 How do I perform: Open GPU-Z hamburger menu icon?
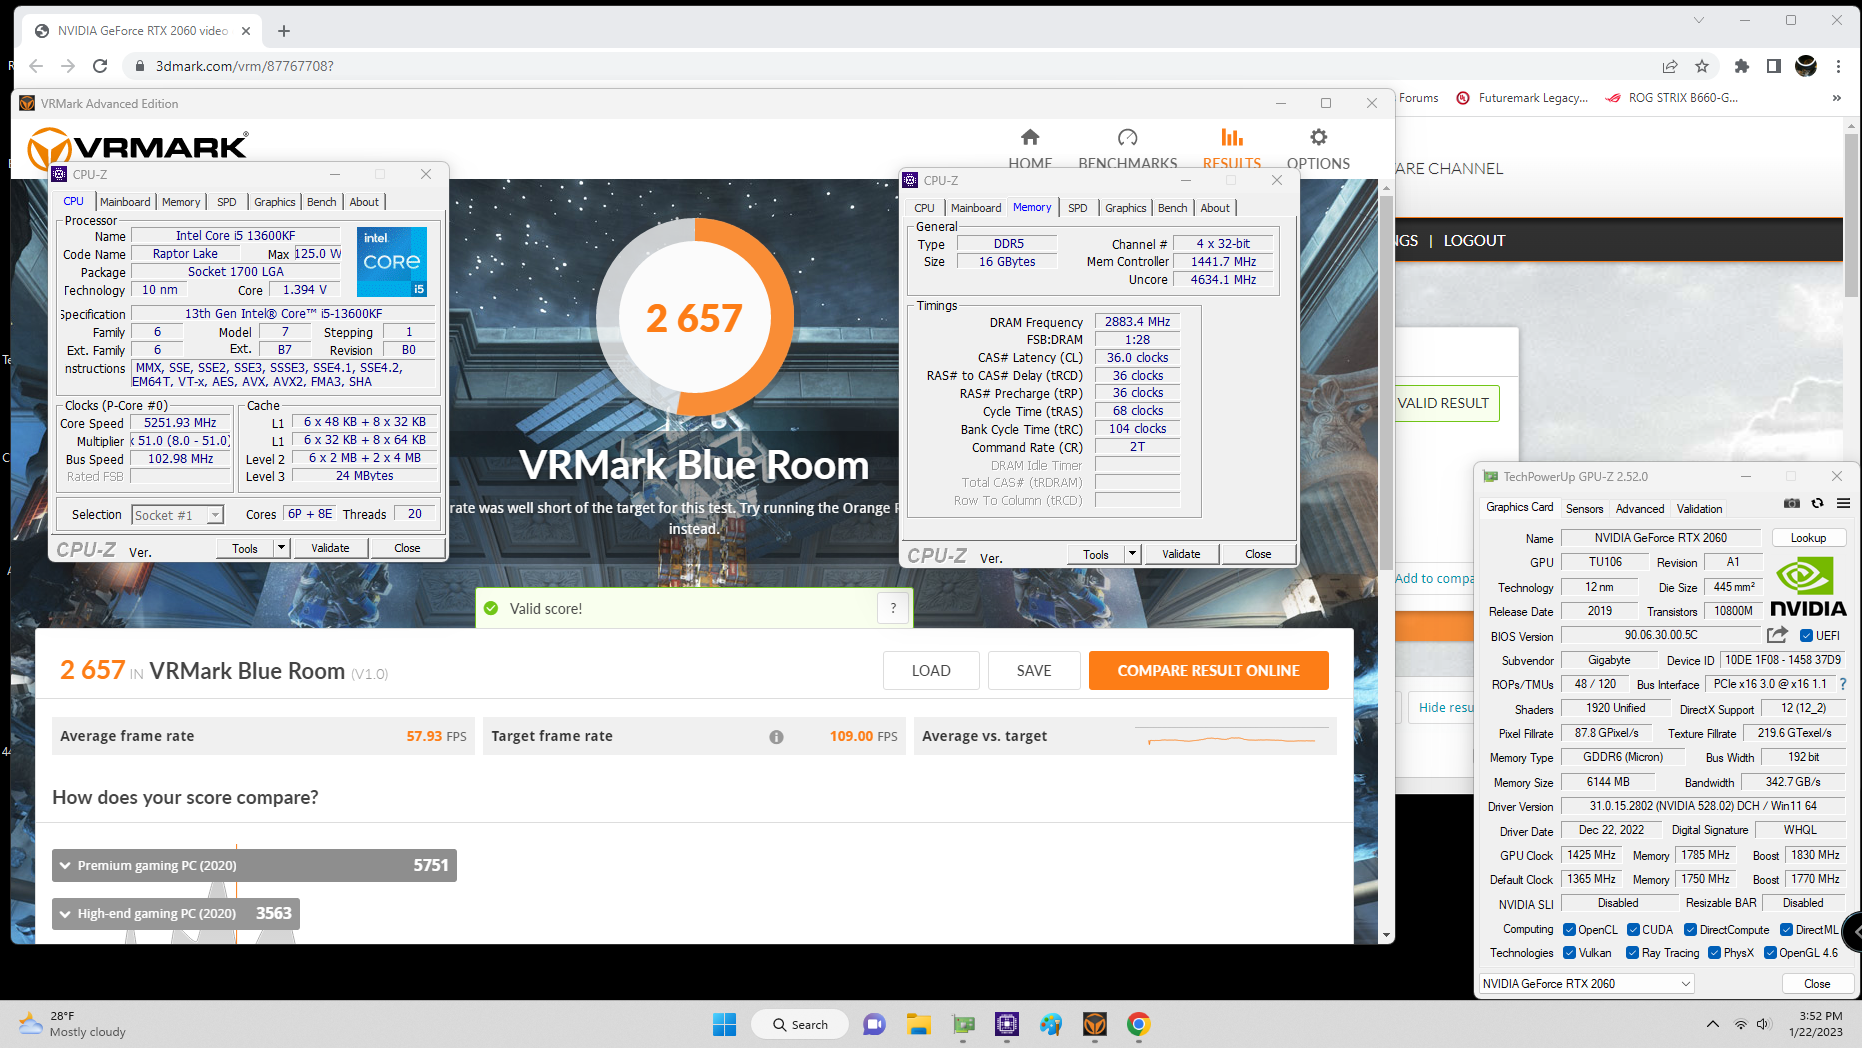pos(1843,503)
